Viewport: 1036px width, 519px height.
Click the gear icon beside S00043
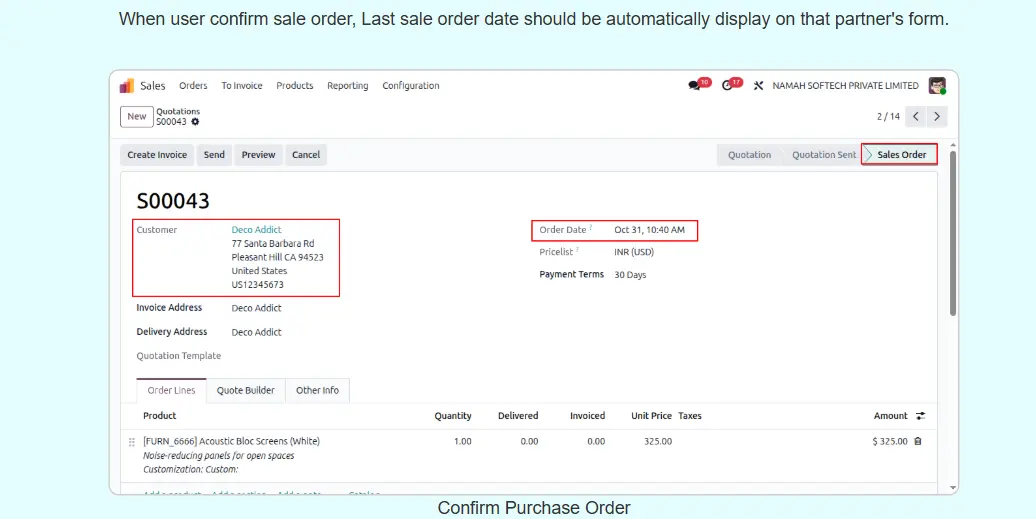click(x=195, y=122)
